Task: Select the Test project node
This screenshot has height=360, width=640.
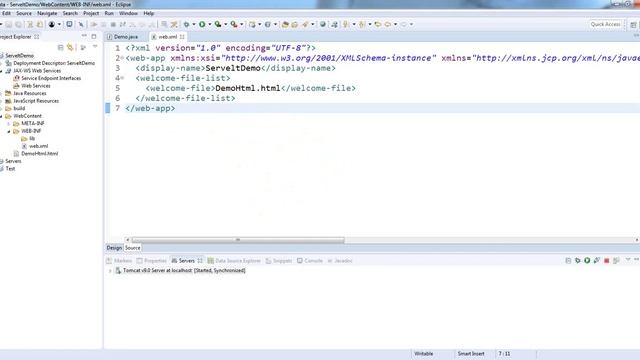Action: tap(10, 169)
